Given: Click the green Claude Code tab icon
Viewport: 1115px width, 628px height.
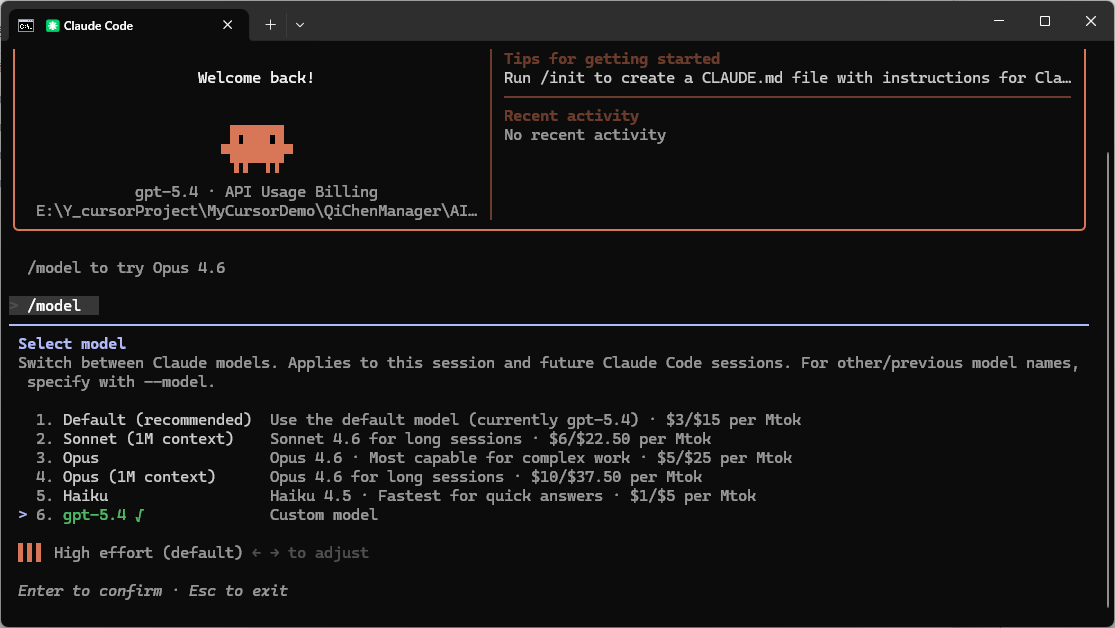Looking at the screenshot, I should pos(53,26).
